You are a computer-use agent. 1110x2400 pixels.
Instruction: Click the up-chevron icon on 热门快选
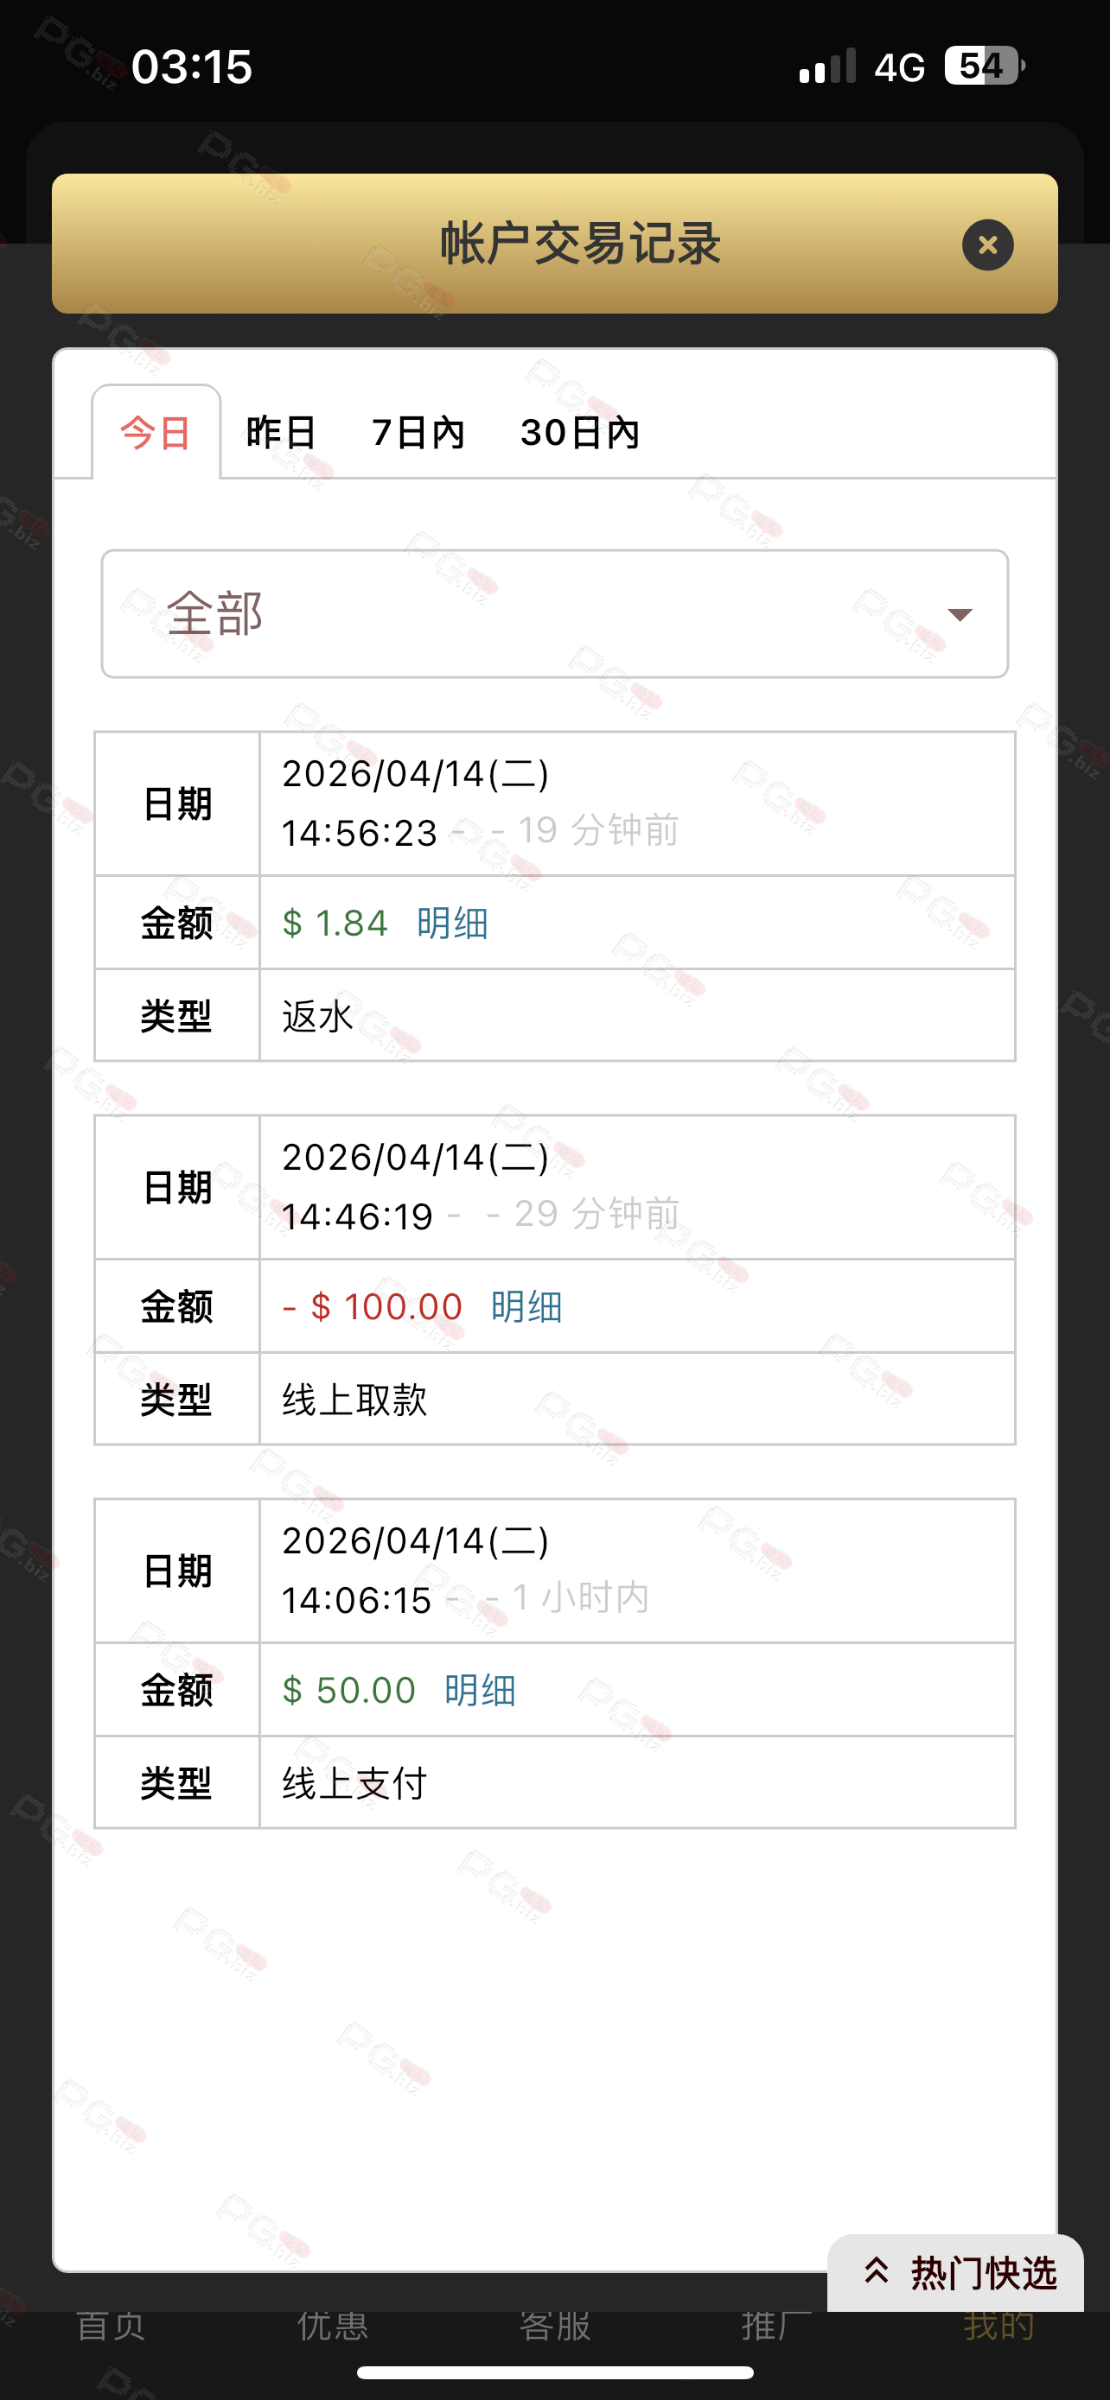coord(877,2271)
